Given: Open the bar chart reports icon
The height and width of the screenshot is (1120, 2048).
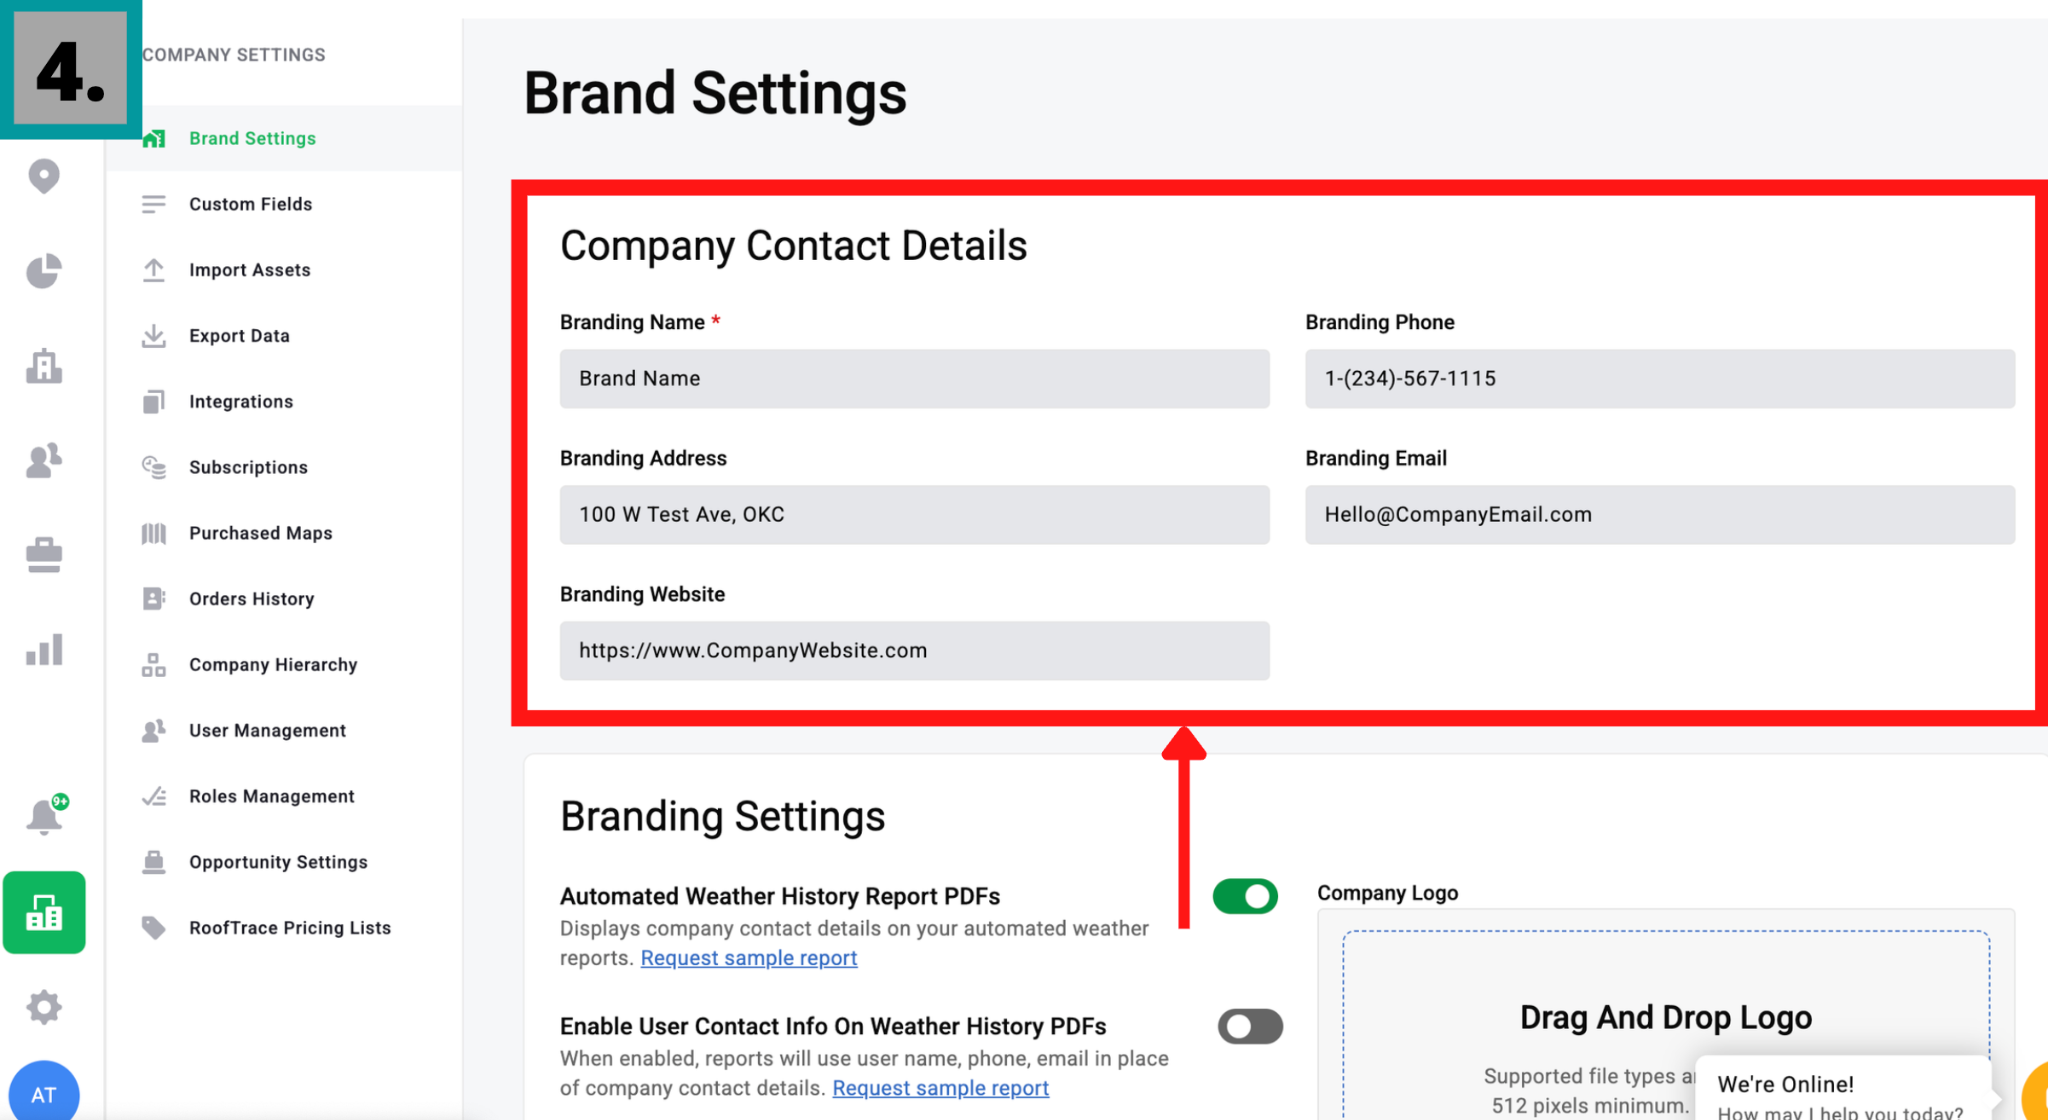Looking at the screenshot, I should [x=44, y=650].
